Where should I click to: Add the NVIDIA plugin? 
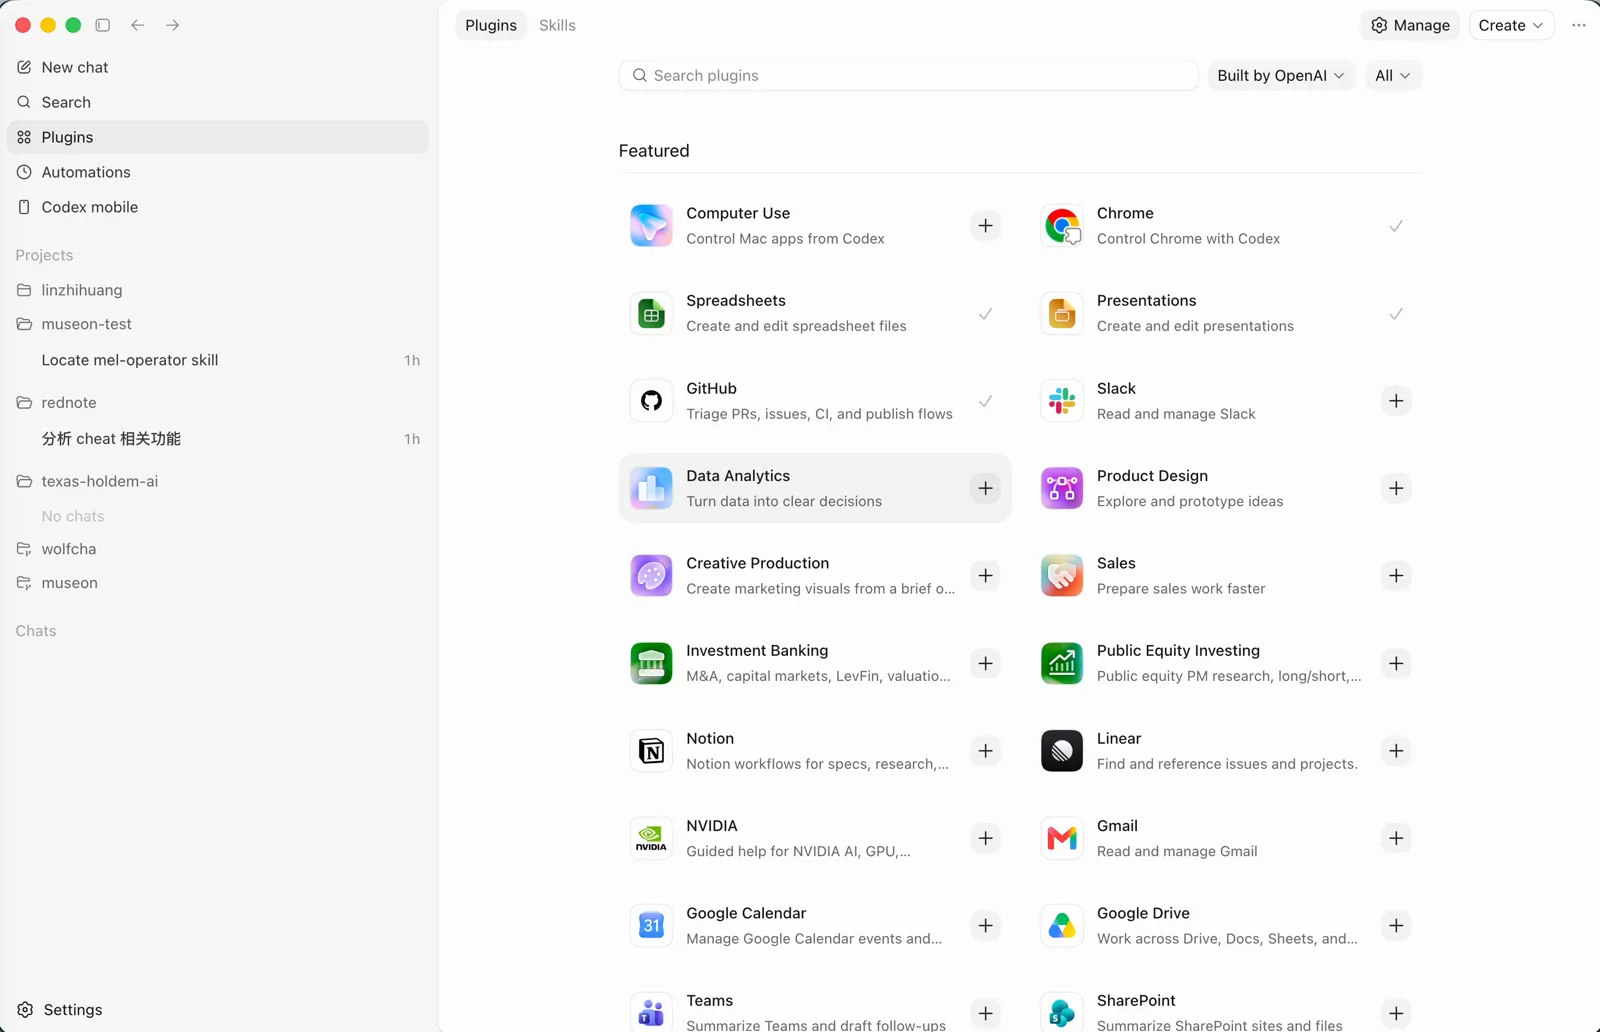click(x=986, y=838)
